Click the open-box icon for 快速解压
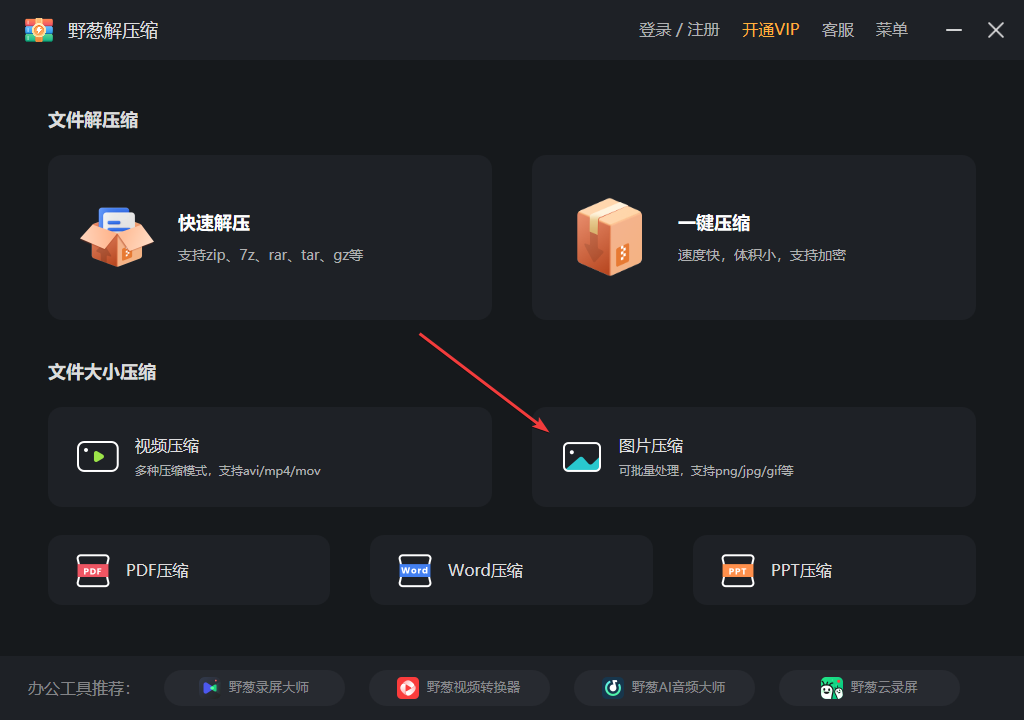 (x=117, y=237)
